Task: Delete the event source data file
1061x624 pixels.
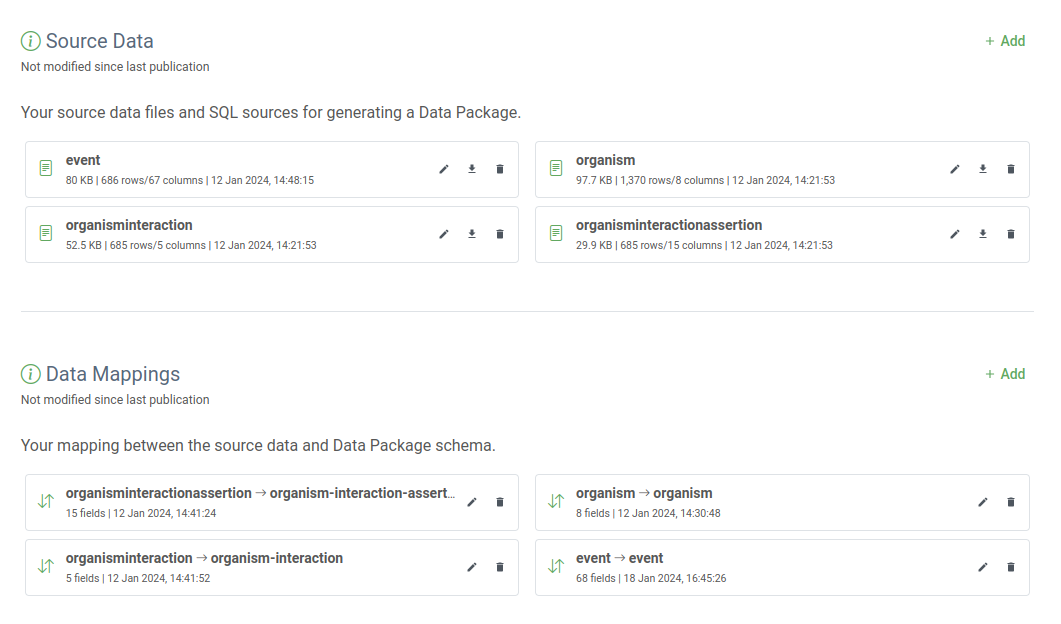Action: 500,169
